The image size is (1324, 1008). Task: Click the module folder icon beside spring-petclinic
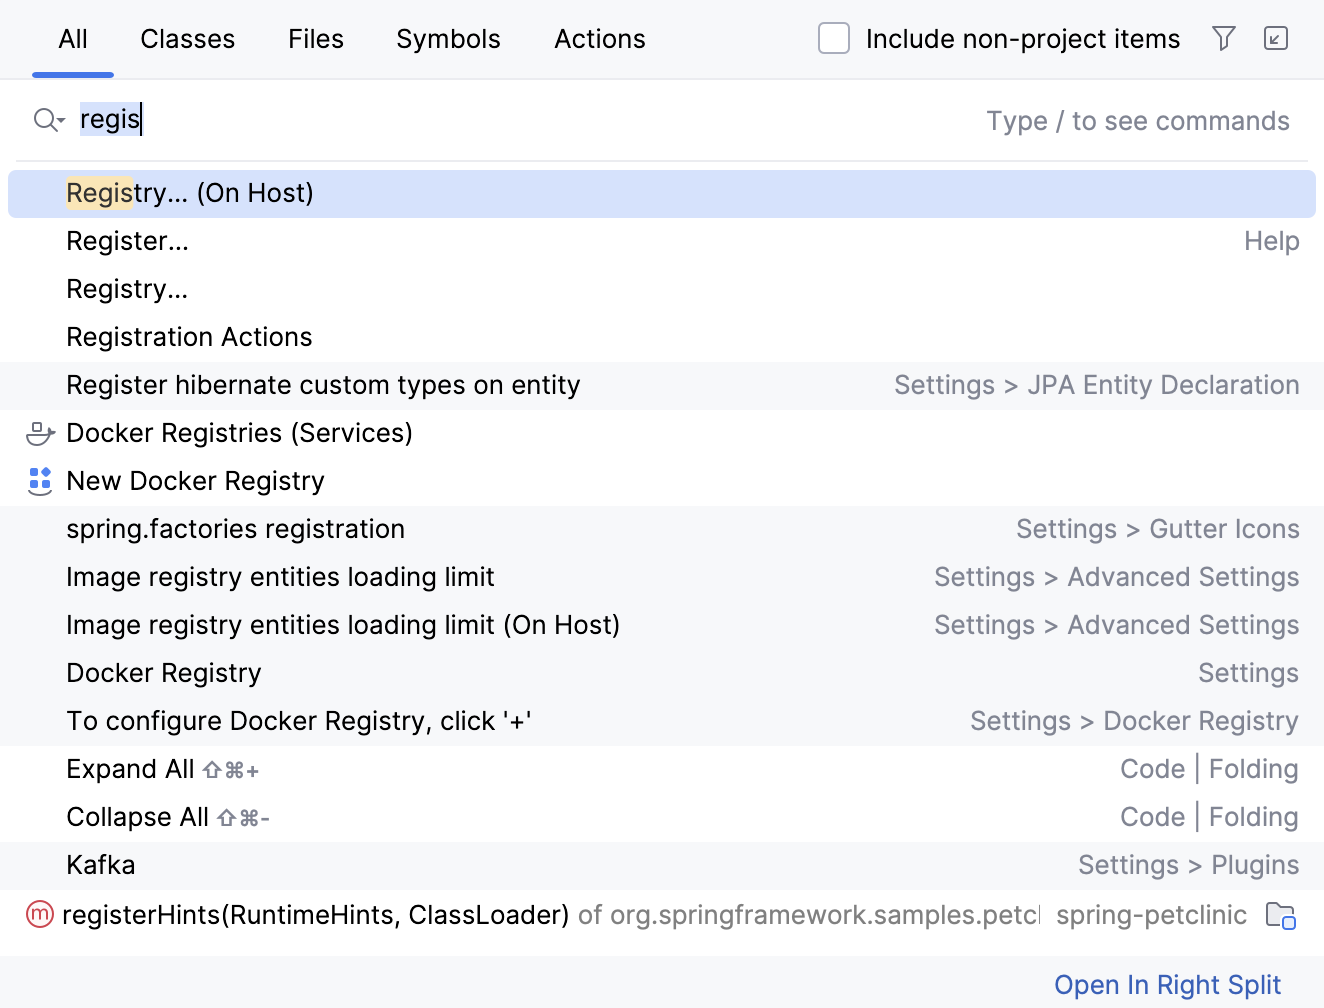click(1280, 915)
